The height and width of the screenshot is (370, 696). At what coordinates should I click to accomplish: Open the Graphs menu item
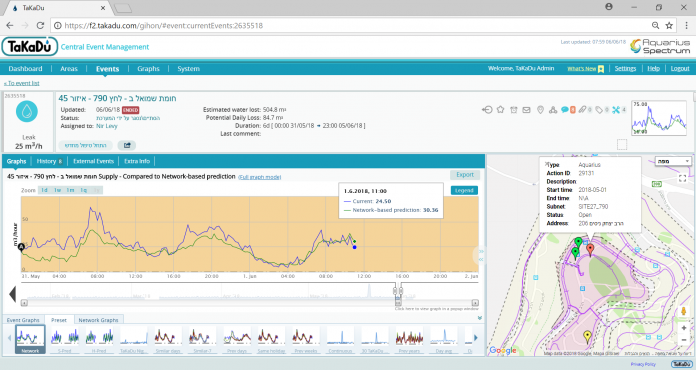[x=148, y=69]
